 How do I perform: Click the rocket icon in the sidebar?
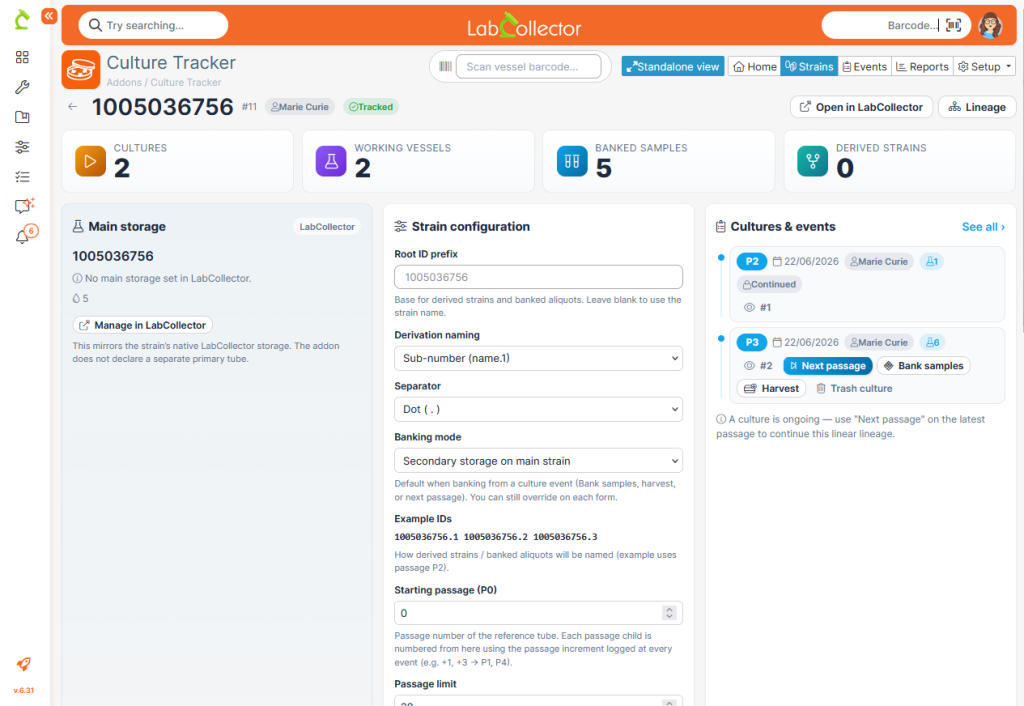(x=24, y=664)
